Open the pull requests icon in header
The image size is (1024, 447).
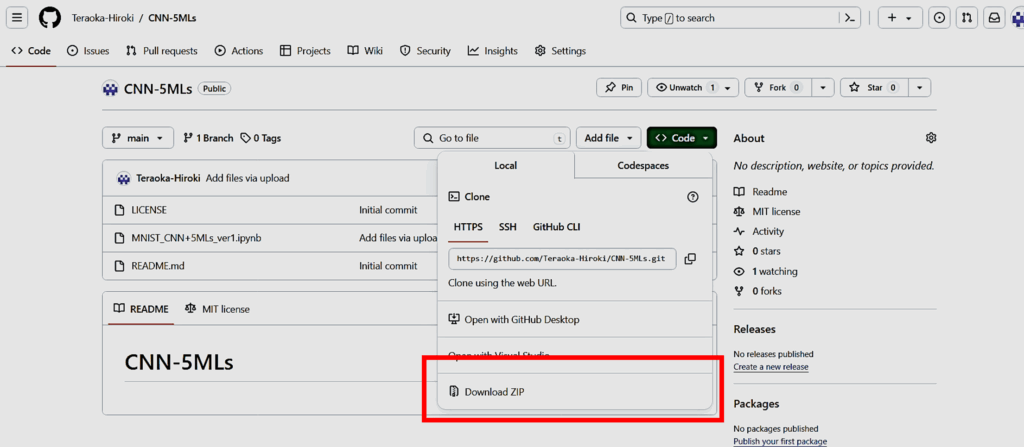coord(967,18)
